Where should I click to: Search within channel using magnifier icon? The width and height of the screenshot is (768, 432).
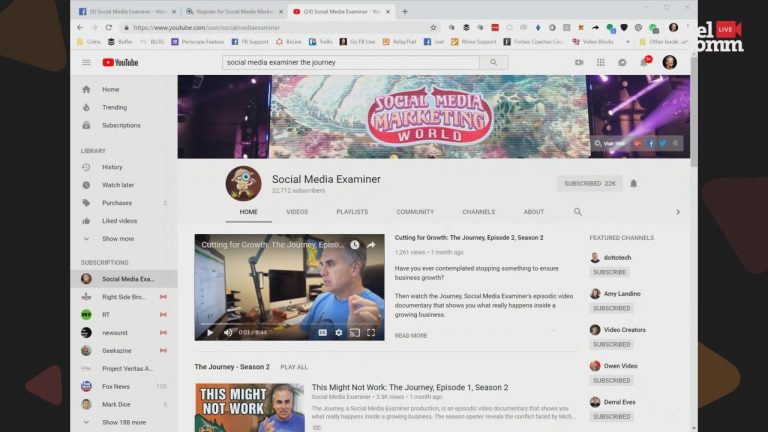click(578, 212)
